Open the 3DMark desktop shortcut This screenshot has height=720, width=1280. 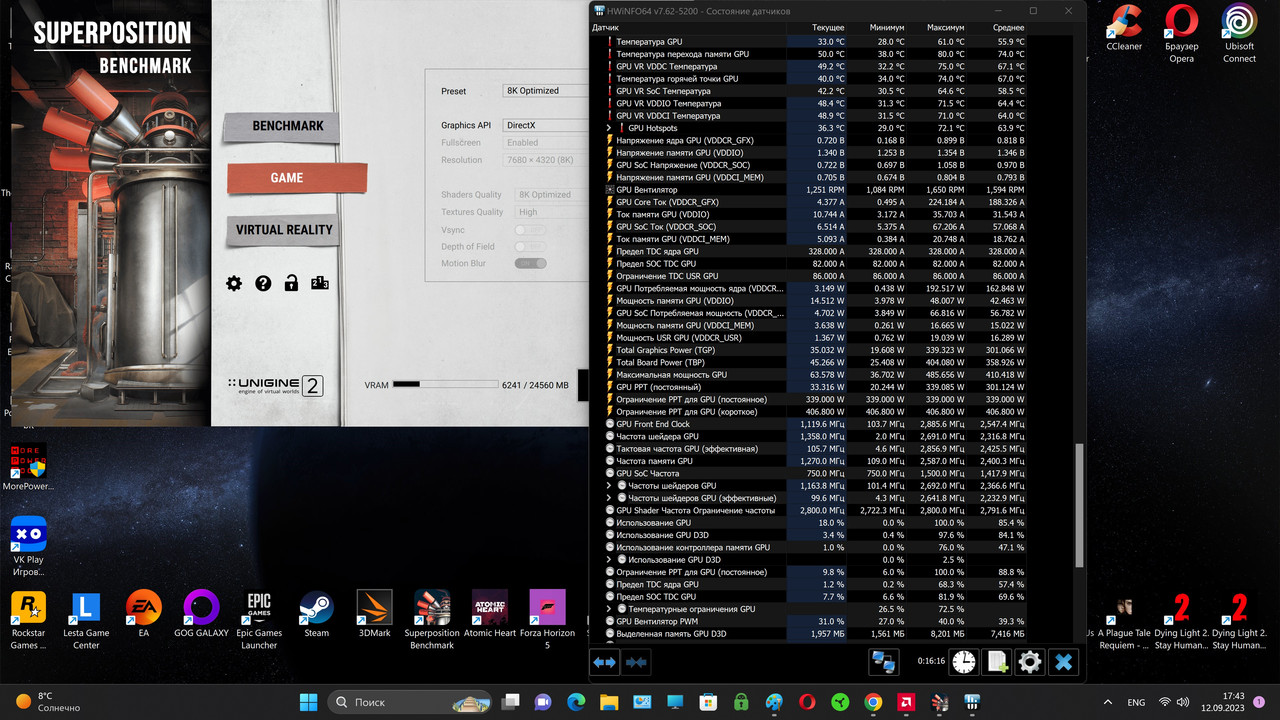(x=374, y=614)
